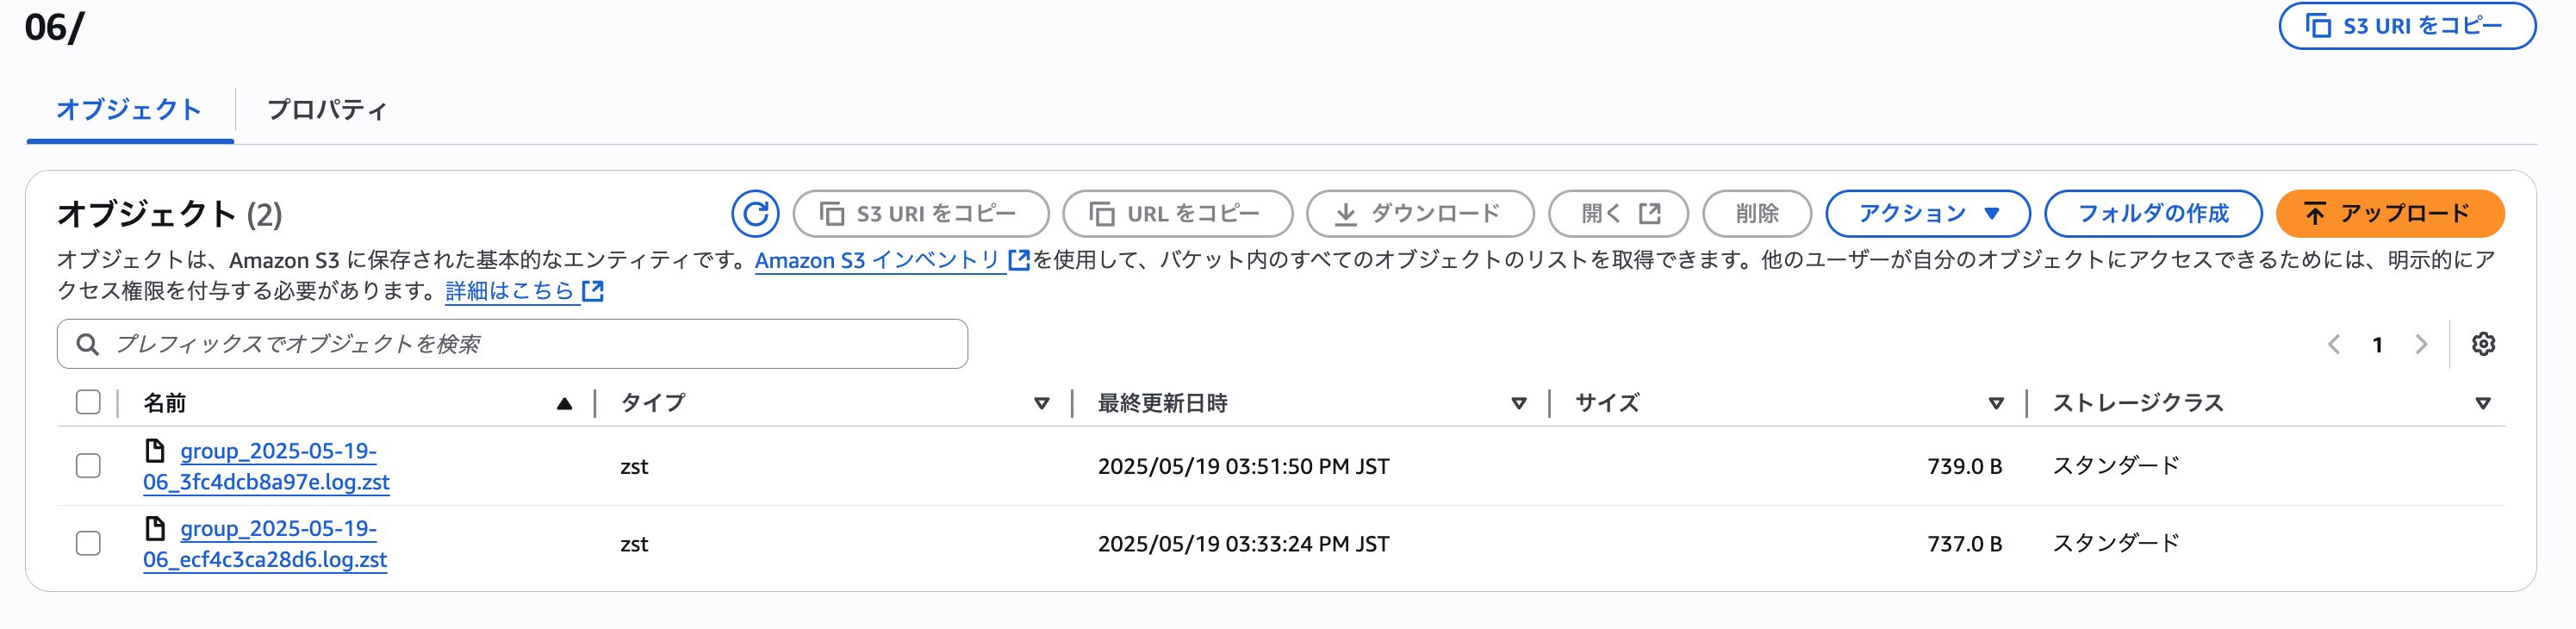
Task: Click the Open button with external-link icon
Action: [x=1617, y=213]
